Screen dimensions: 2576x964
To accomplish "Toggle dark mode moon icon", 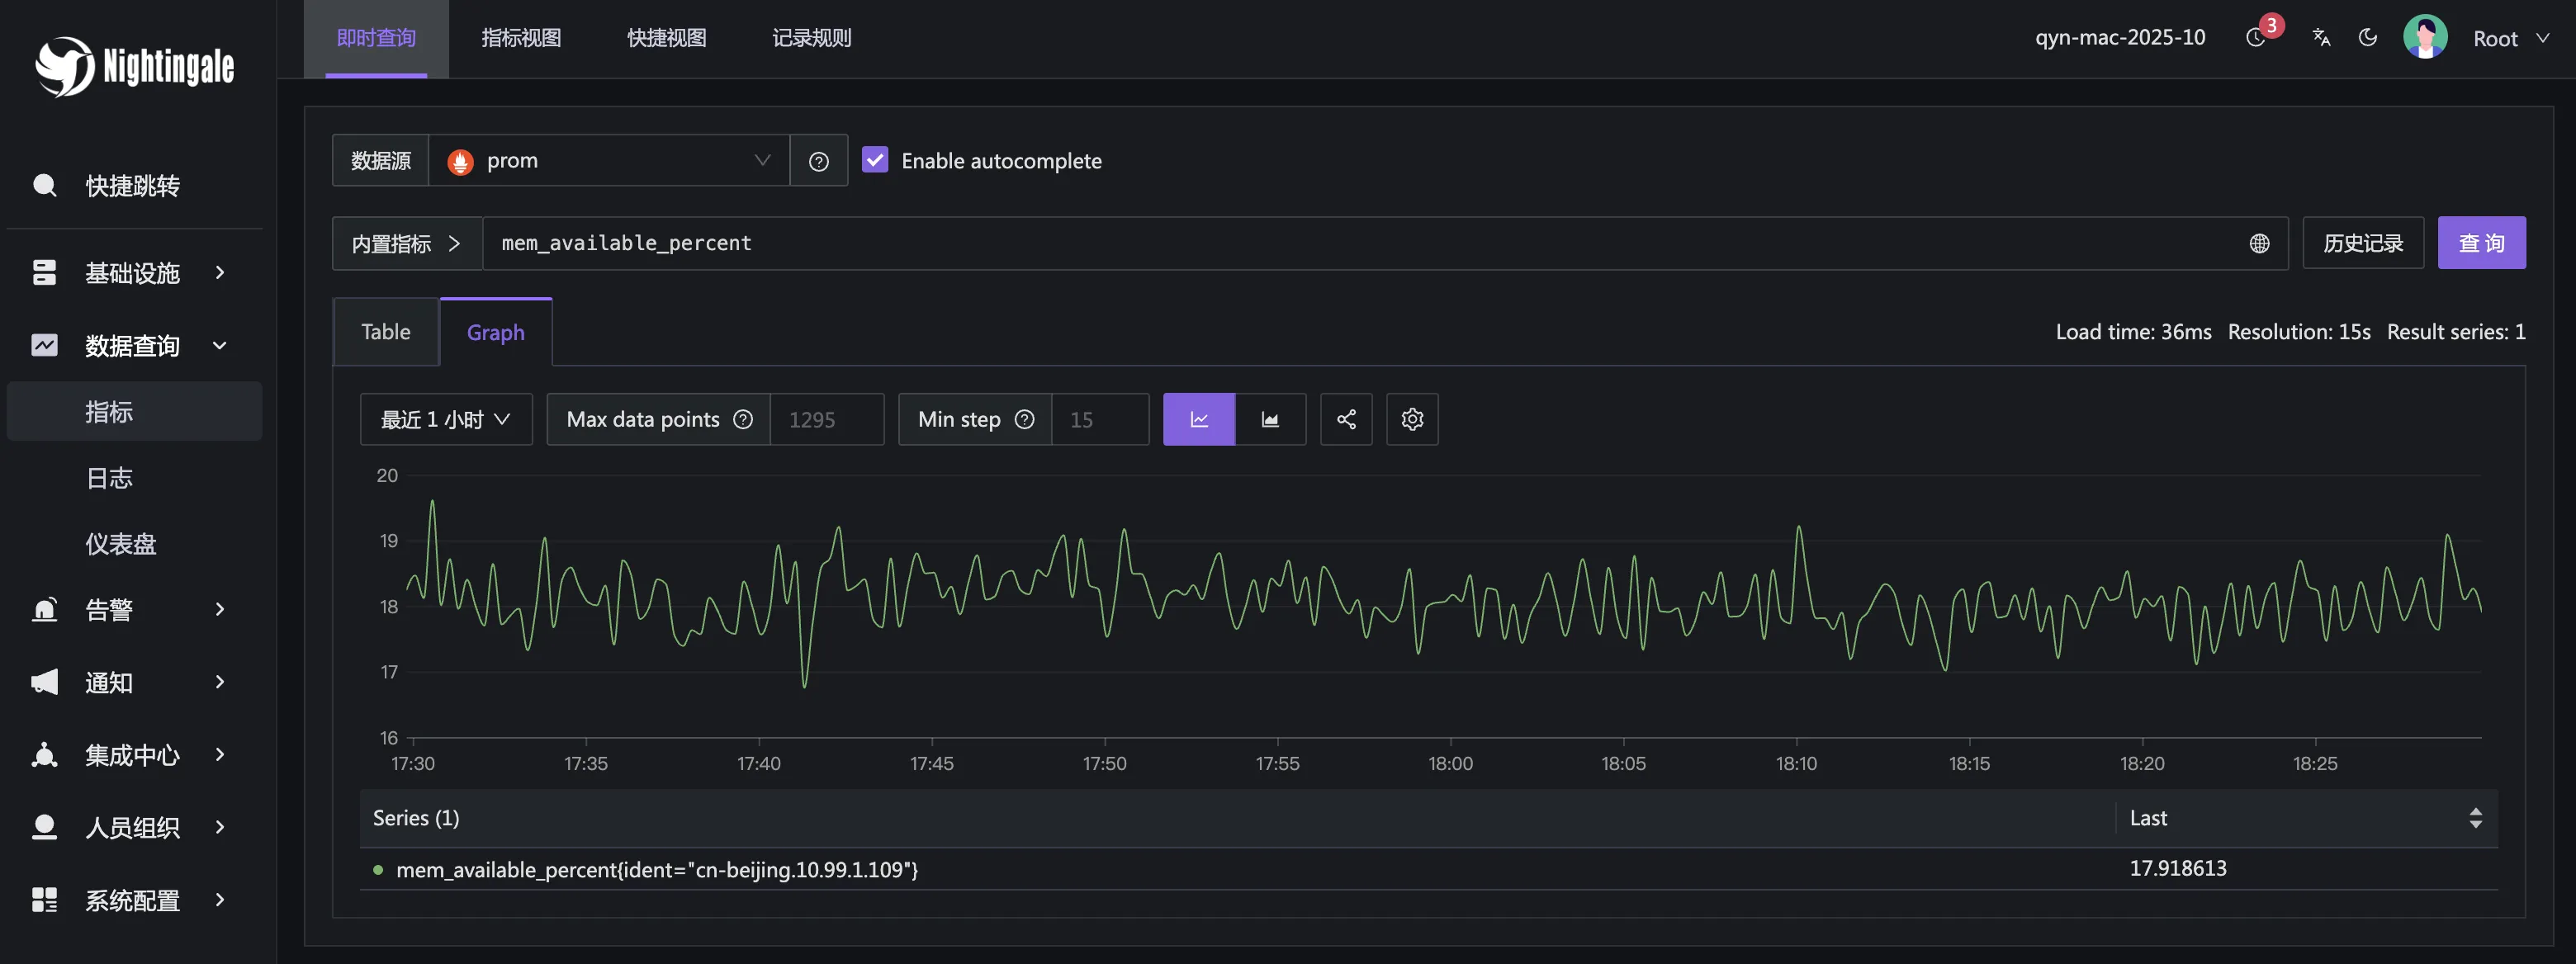I will coord(2367,38).
